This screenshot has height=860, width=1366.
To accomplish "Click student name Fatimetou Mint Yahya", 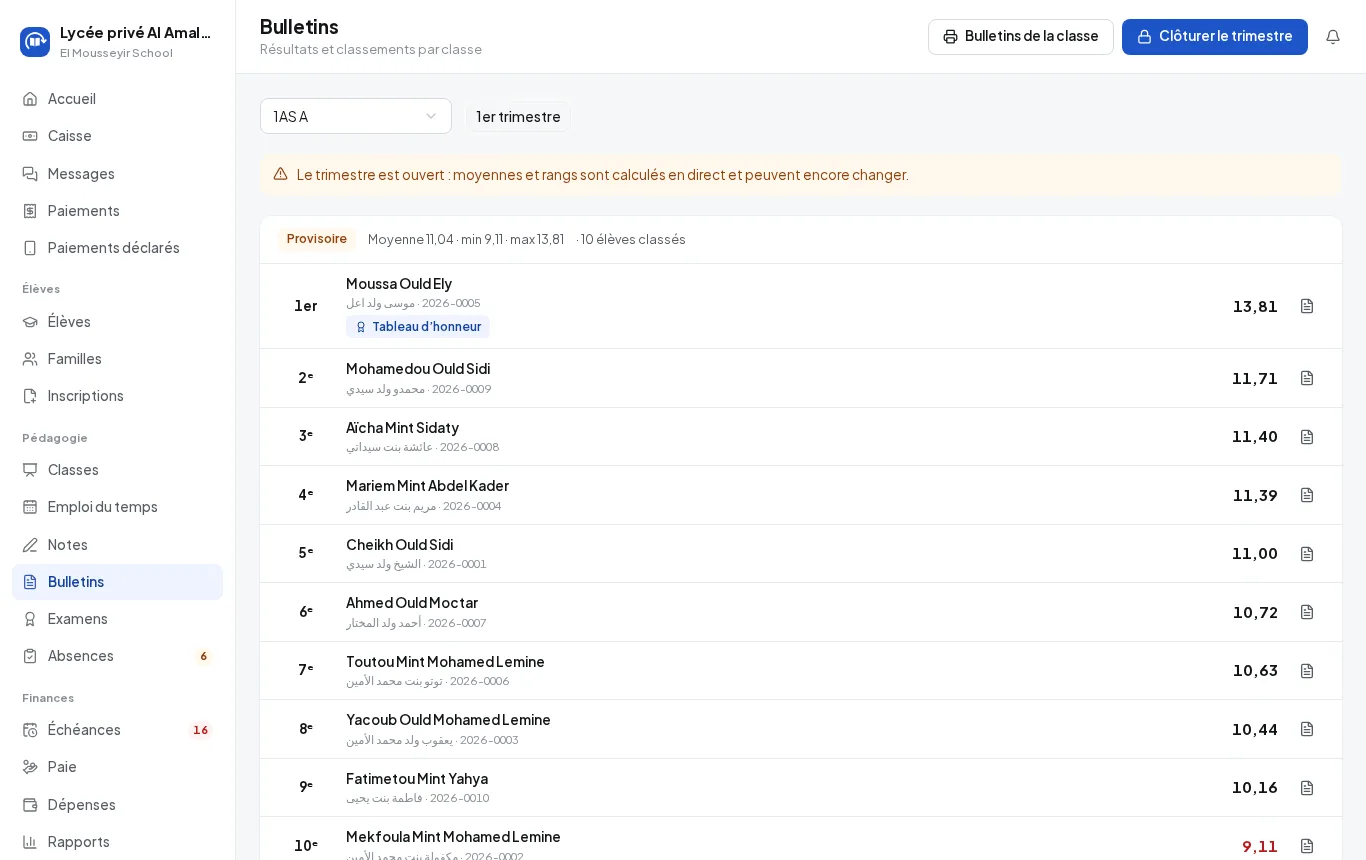I will (417, 779).
